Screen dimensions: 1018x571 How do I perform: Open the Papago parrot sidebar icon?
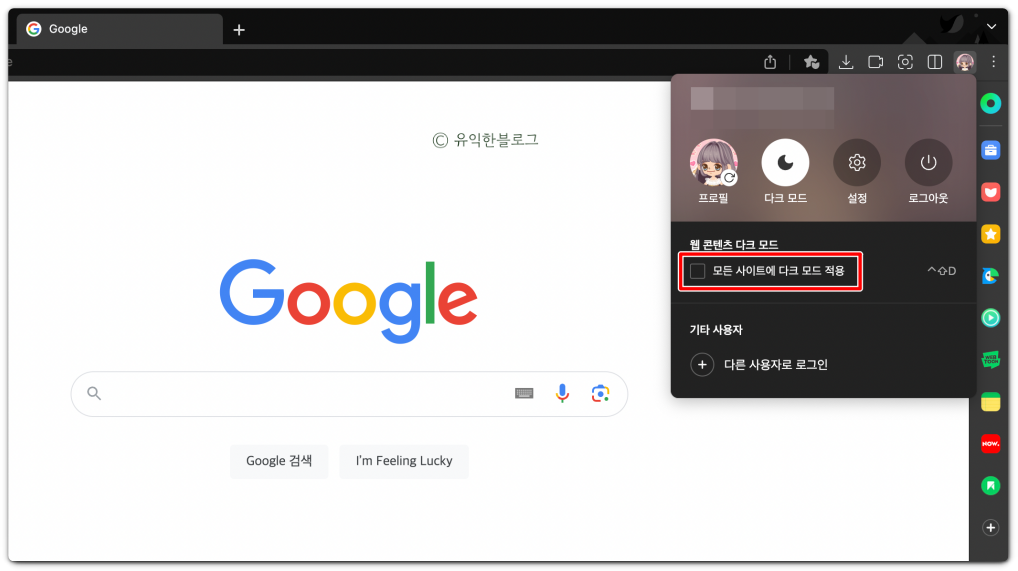click(x=991, y=276)
